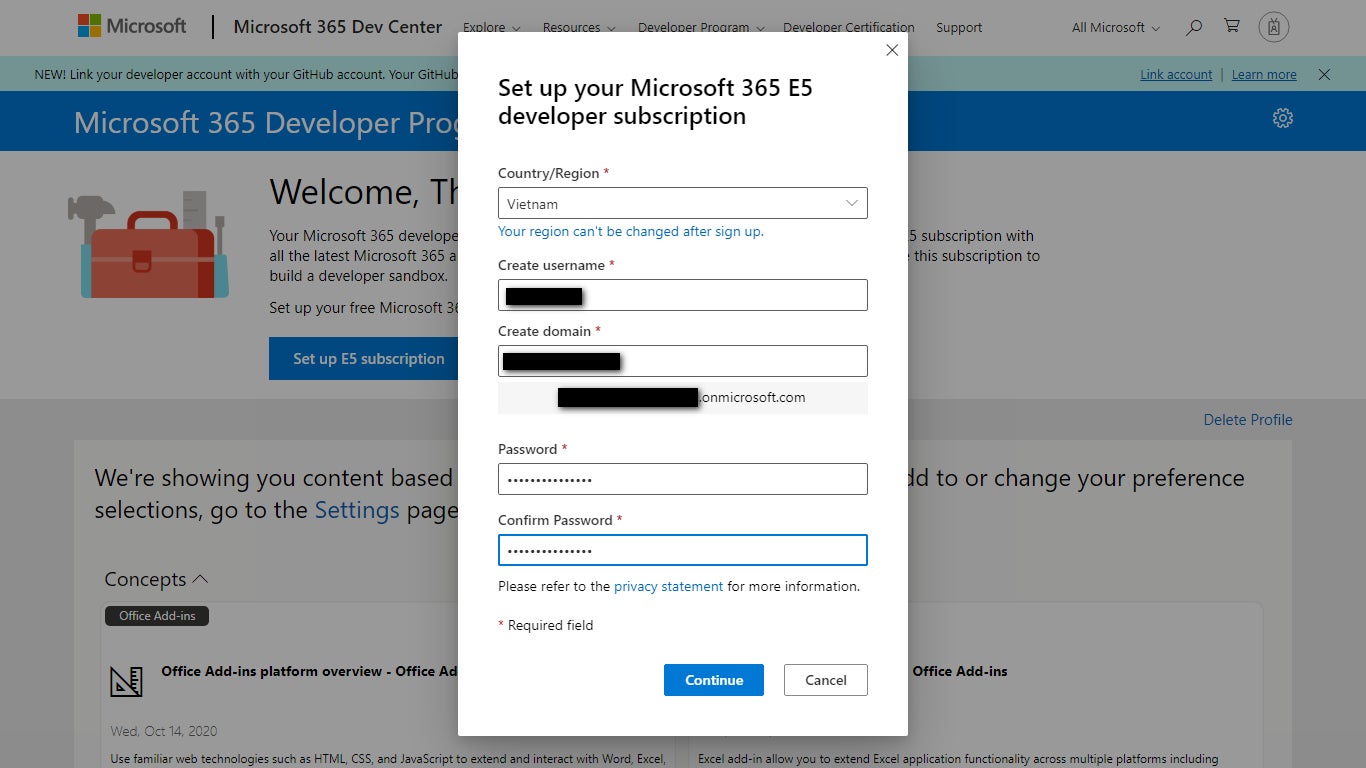The height and width of the screenshot is (768, 1366).
Task: Open the Office Add-ins platform overview article
Action: (310, 671)
